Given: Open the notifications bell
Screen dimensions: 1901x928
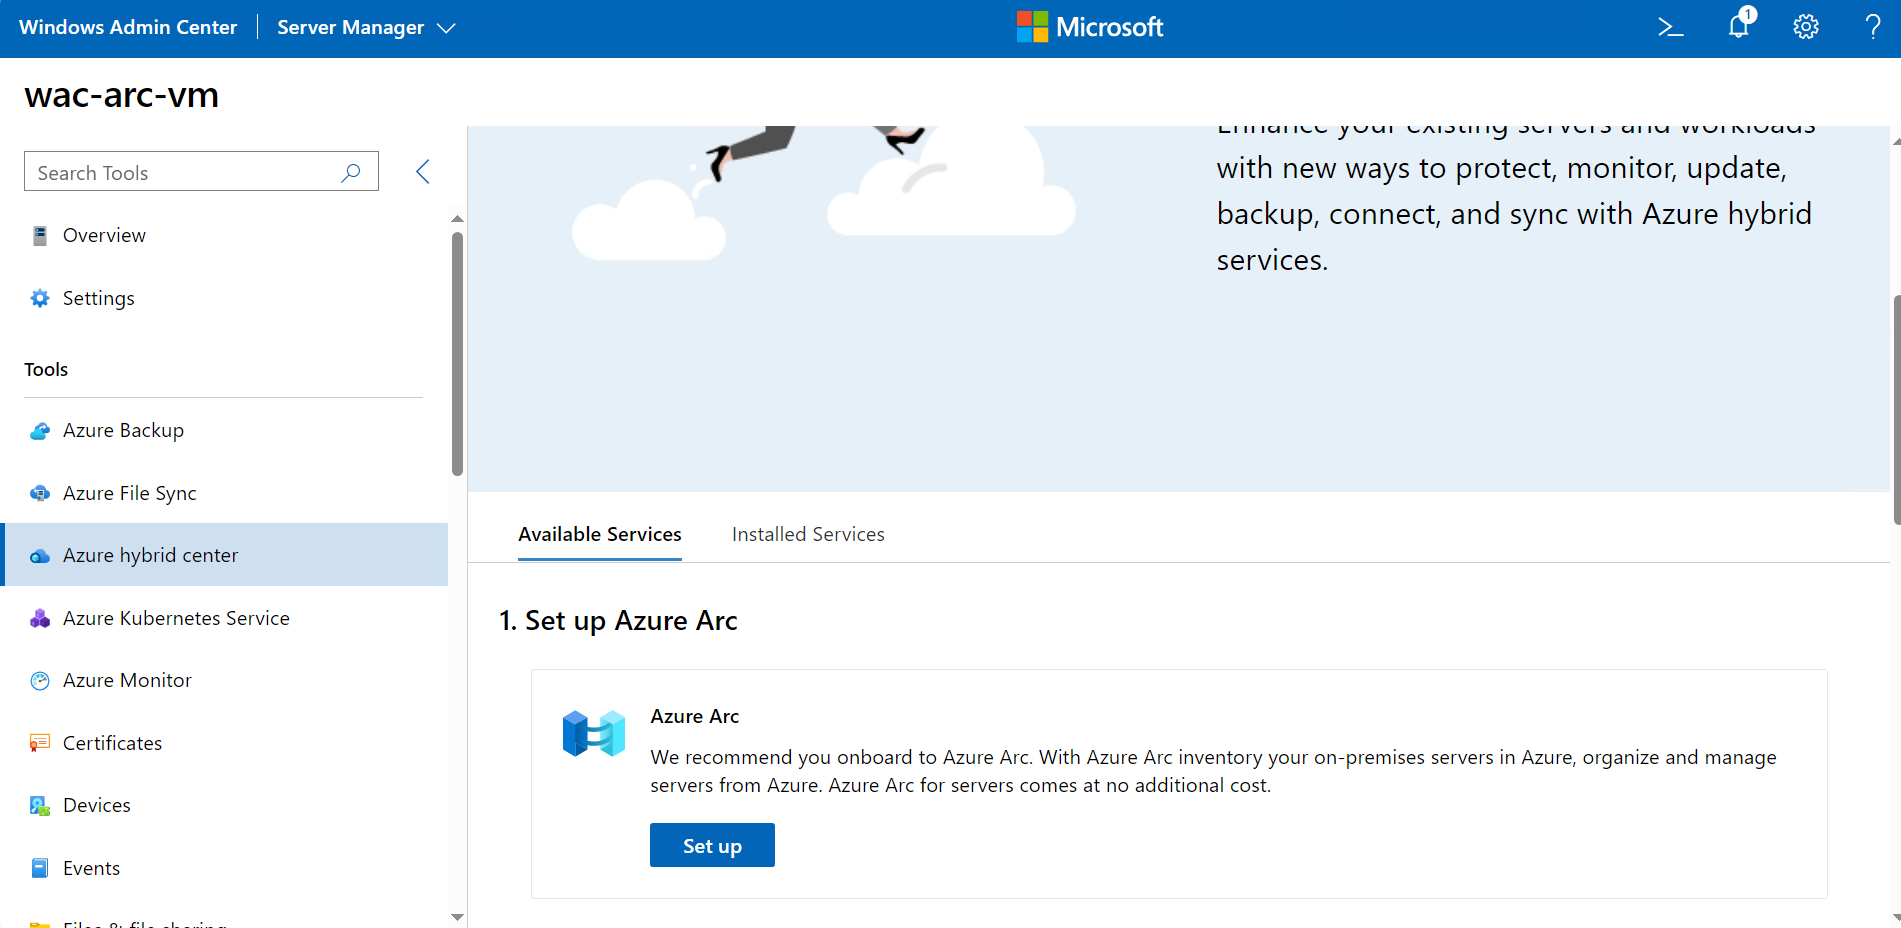Looking at the screenshot, I should (1740, 25).
